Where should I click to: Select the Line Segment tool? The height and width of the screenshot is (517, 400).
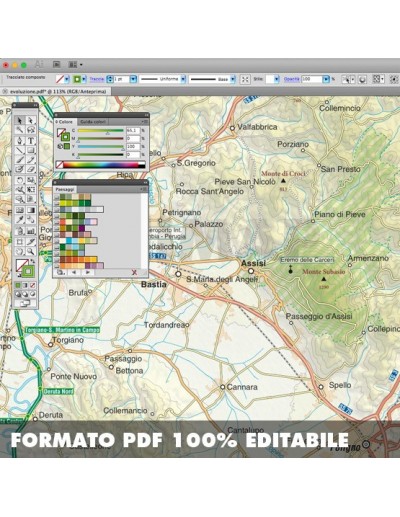coord(20,150)
